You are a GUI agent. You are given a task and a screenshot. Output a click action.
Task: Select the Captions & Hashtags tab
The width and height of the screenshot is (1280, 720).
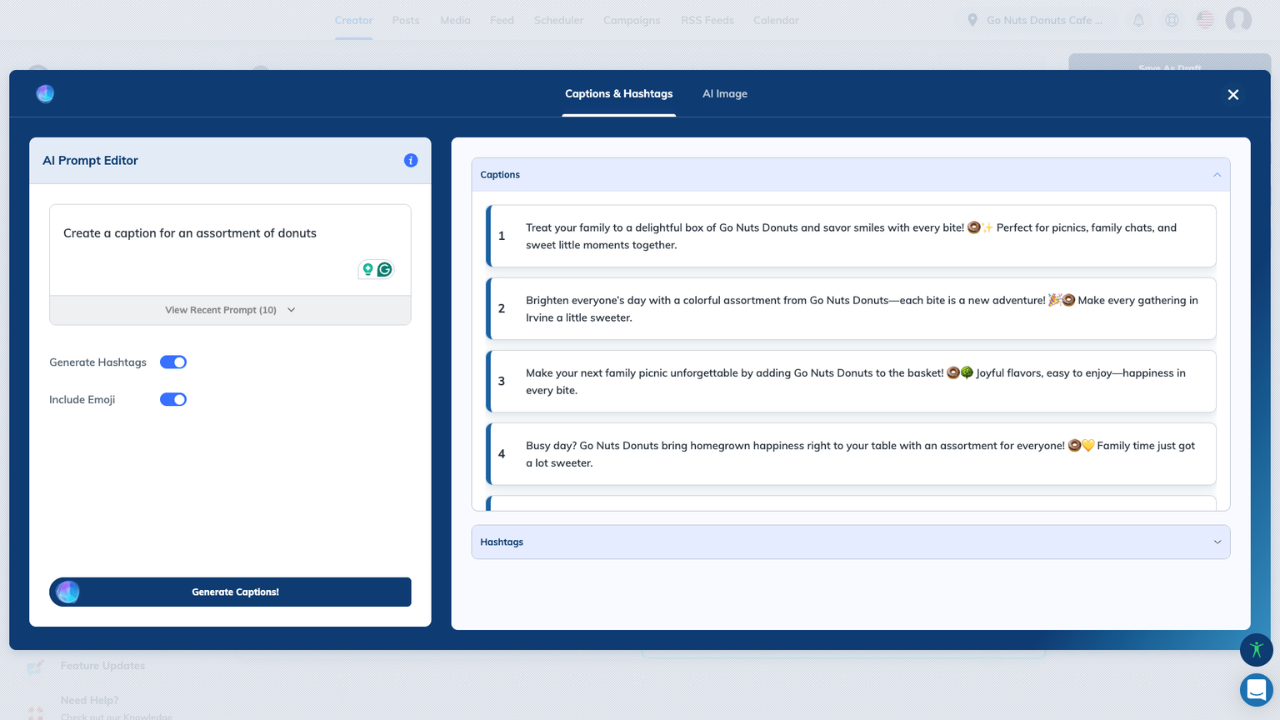pyautogui.click(x=618, y=94)
